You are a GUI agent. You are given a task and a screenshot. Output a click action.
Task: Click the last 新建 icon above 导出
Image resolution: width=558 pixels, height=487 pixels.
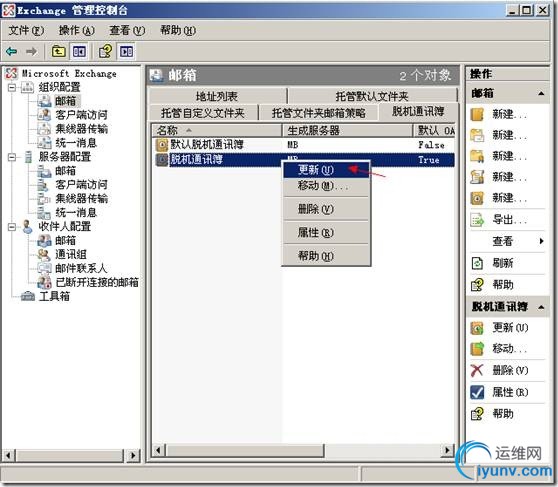click(477, 198)
